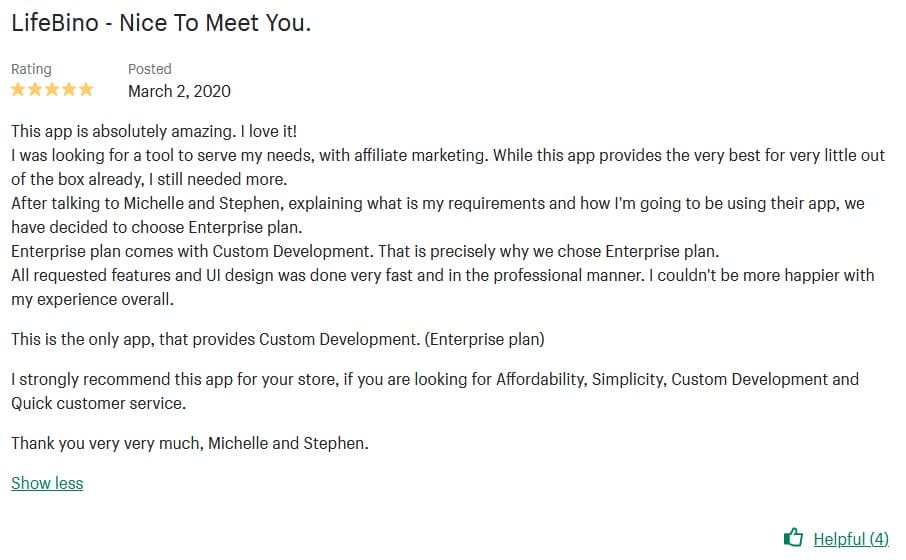Click the line 'This app is absolutely amazing'
This screenshot has width=906, height=560.
154,131
